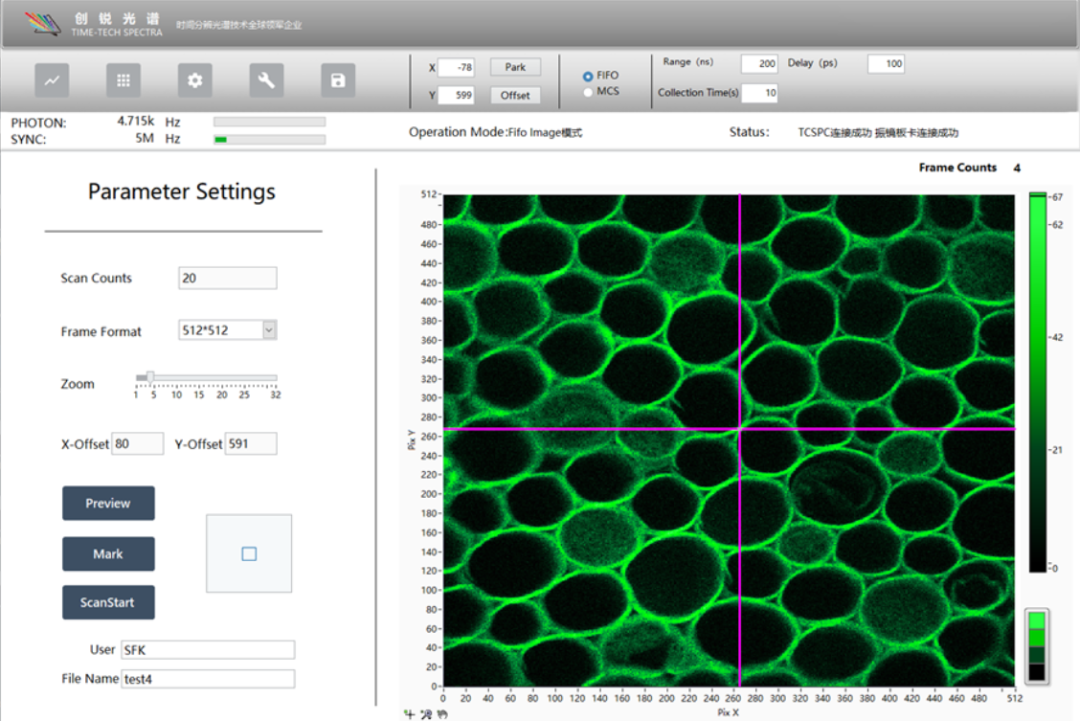Click the File Name field test4
The width and height of the screenshot is (1080, 721).
click(208, 679)
